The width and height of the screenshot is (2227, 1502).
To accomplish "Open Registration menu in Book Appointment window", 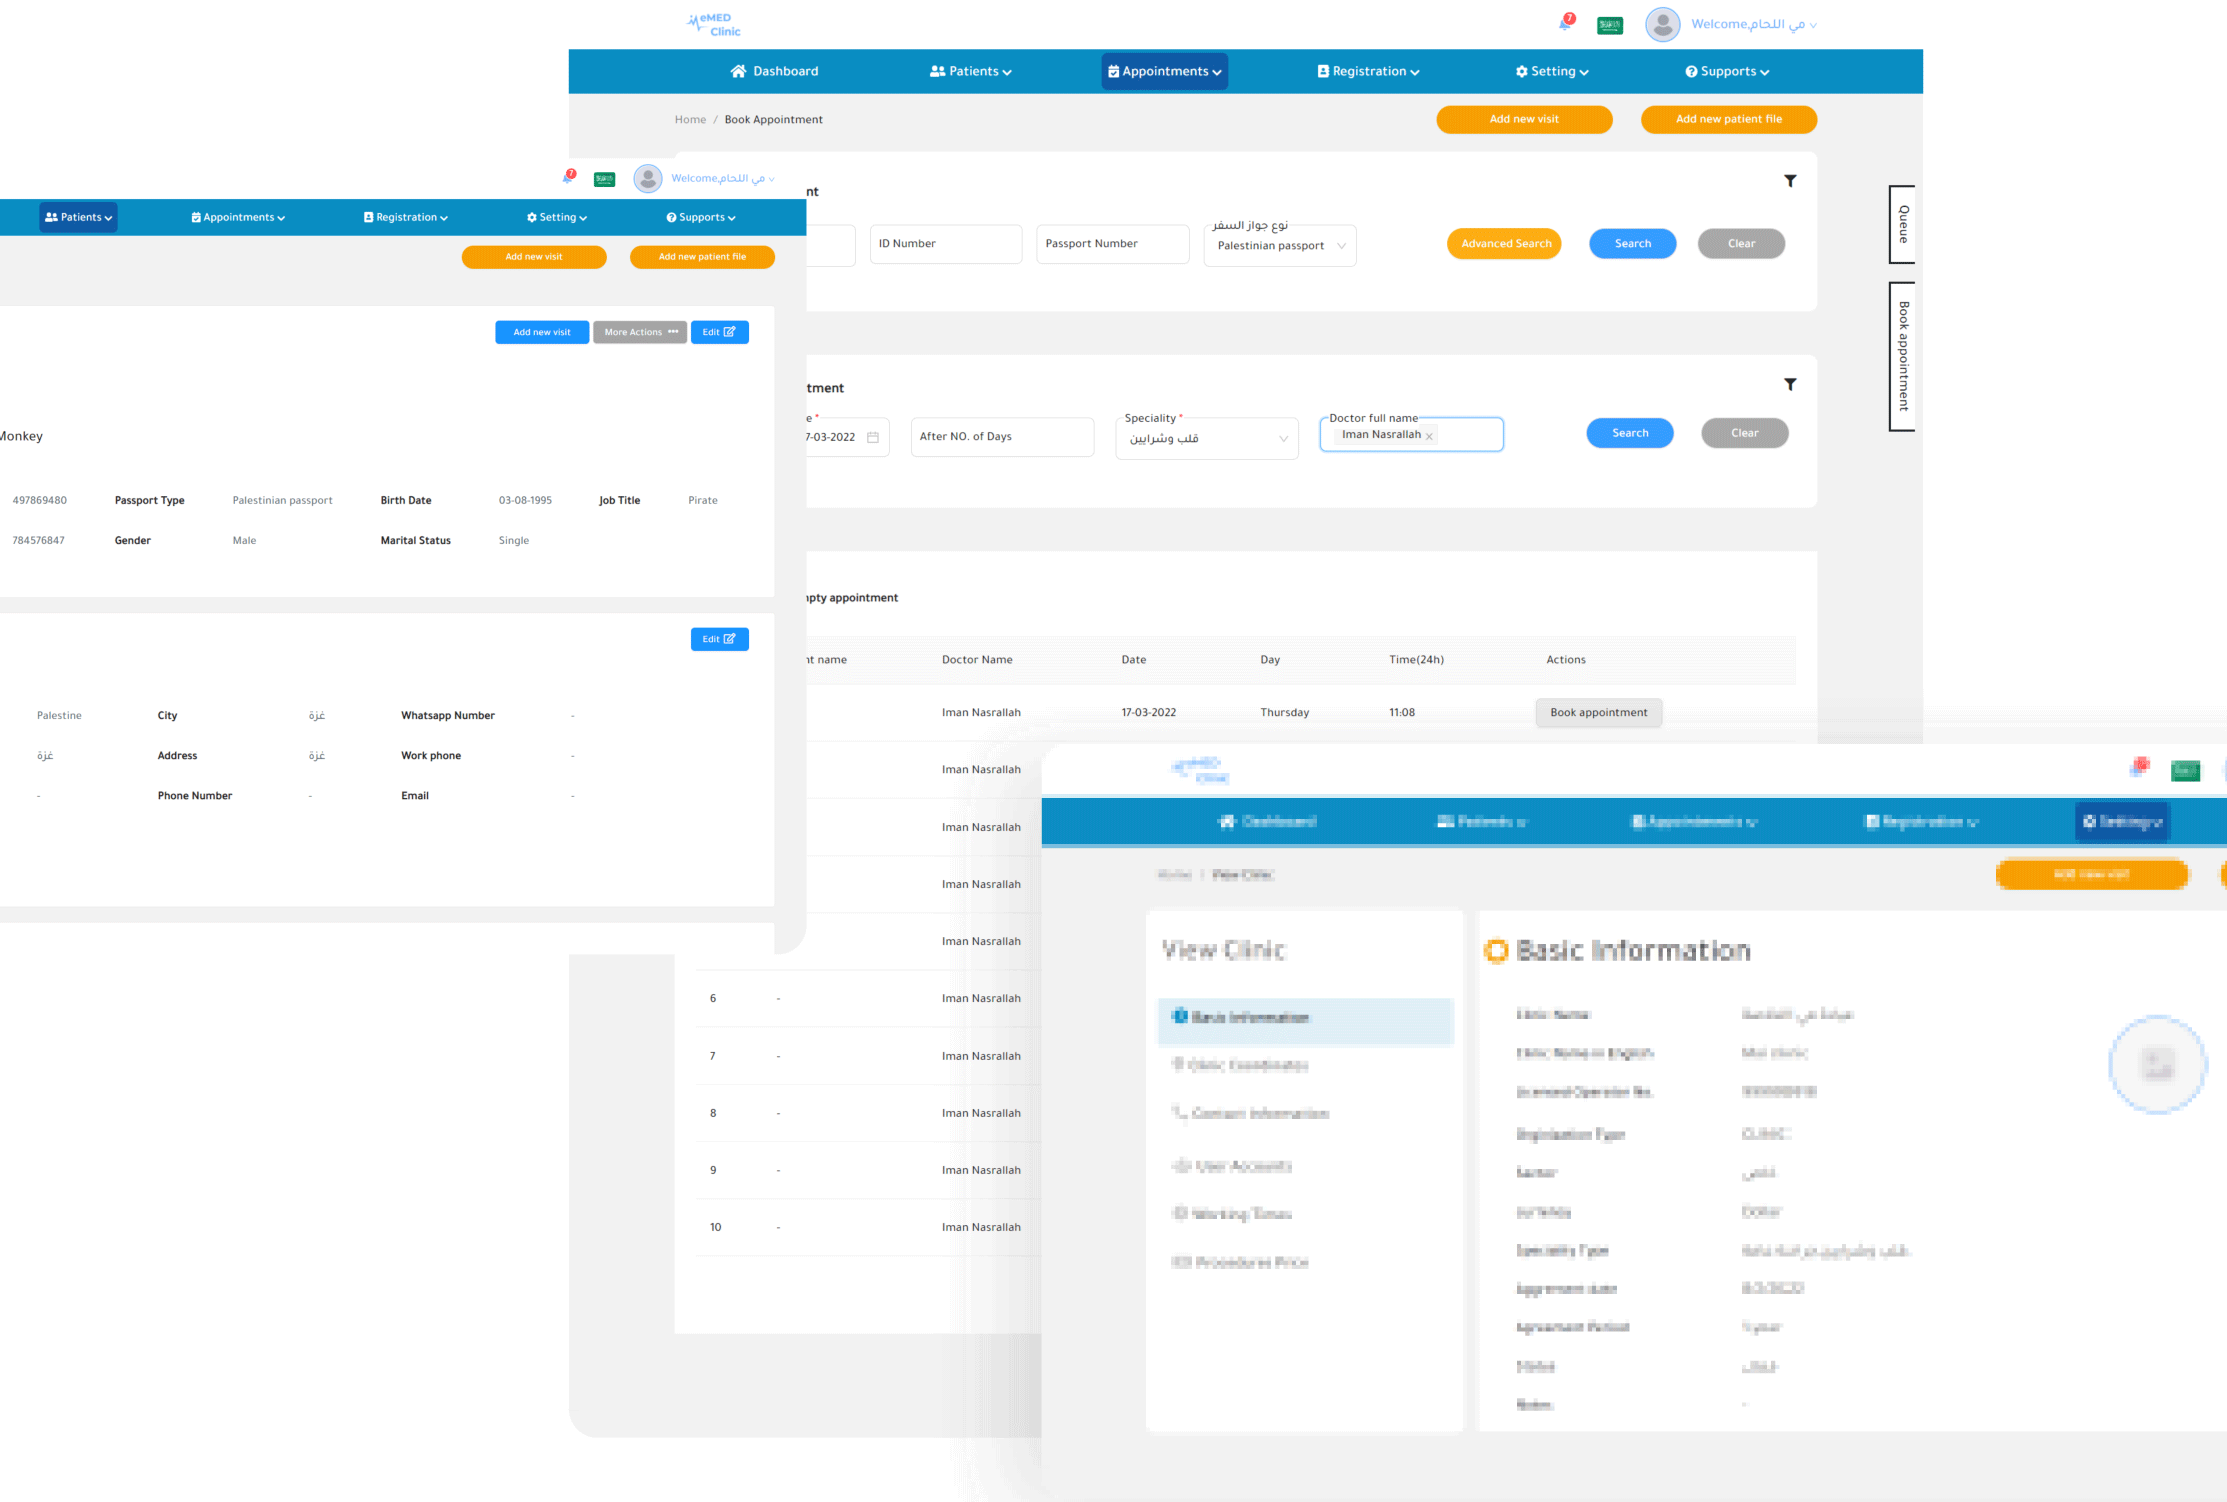I will click(1368, 71).
